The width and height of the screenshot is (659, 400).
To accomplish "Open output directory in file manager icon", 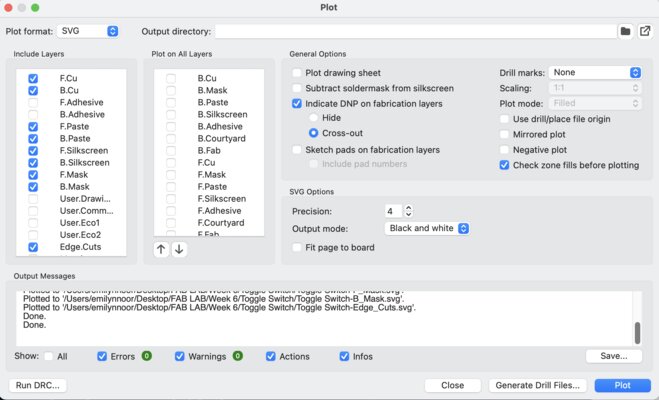I will [x=645, y=32].
